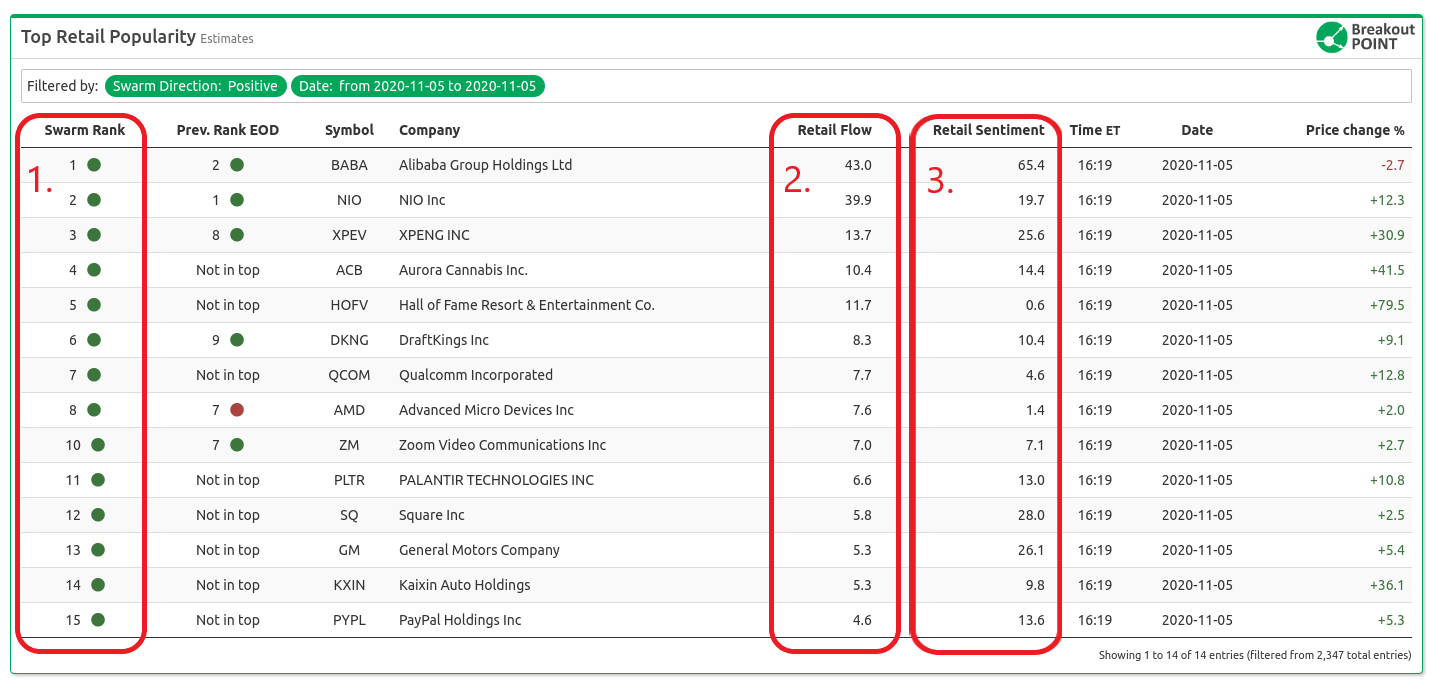Viewport: 1431px width, 683px height.
Task: Click Advanced Micro Devices Inc name
Action: tap(486, 410)
